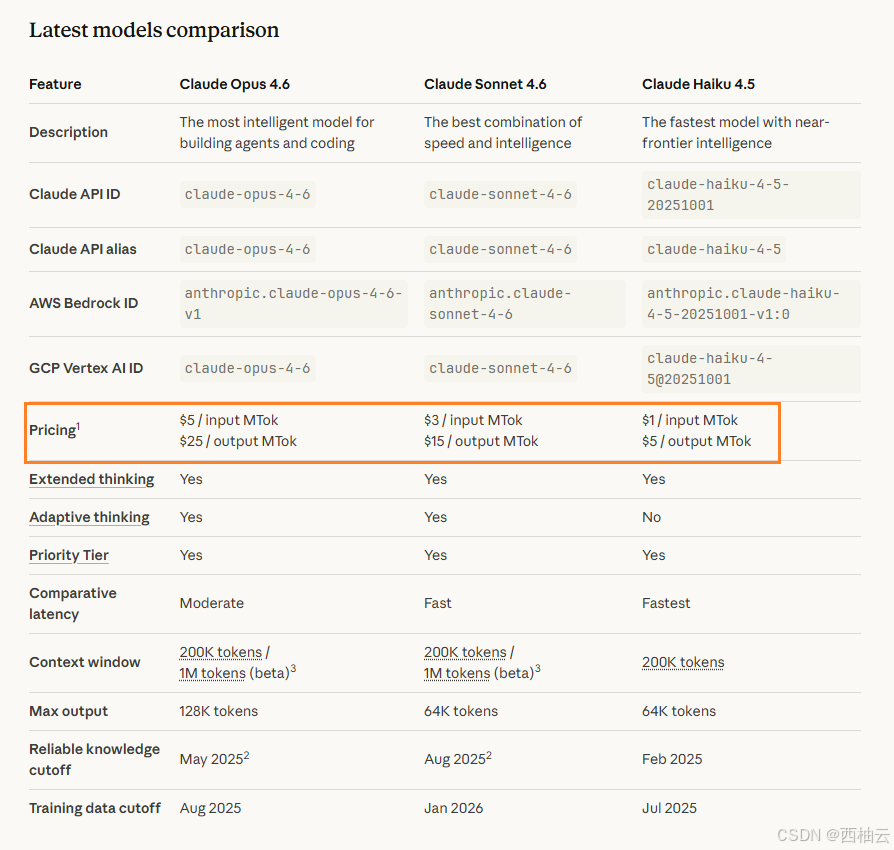Viewport: 894px width, 850px height.
Task: Click the '$25 / output MTok' price
Action: click(x=238, y=441)
